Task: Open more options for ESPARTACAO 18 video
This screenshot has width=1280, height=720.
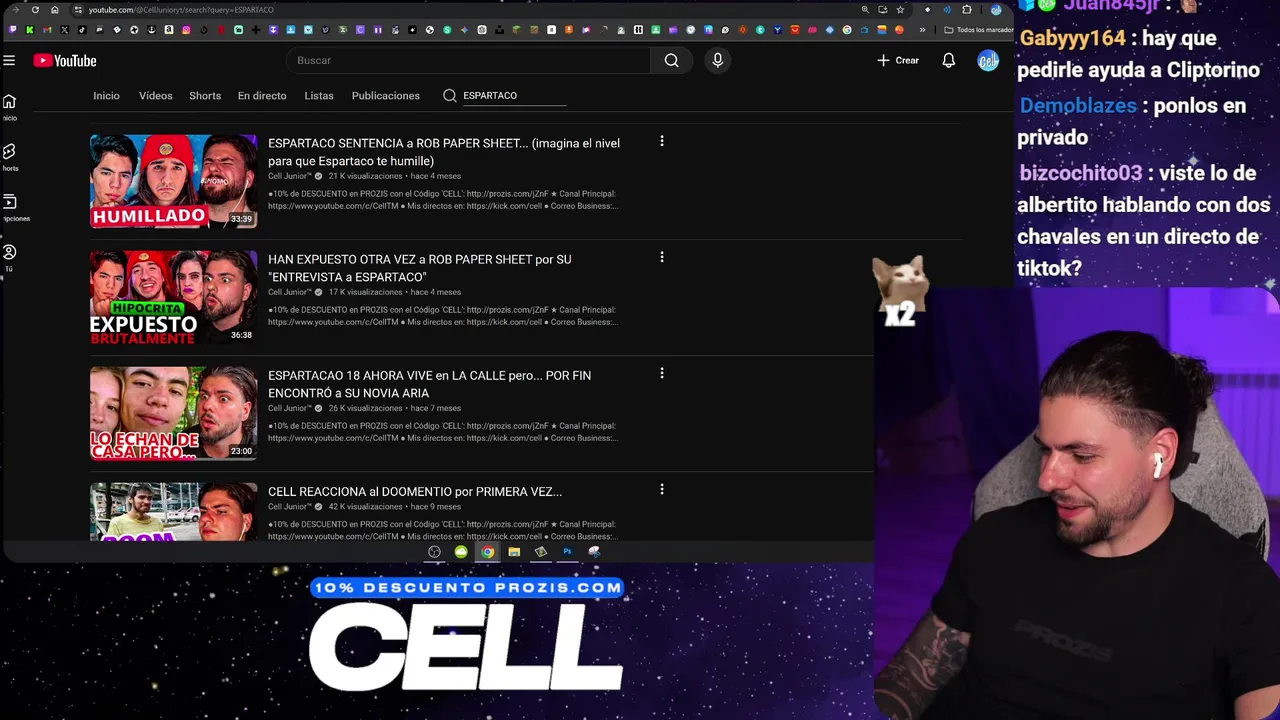Action: pos(661,373)
